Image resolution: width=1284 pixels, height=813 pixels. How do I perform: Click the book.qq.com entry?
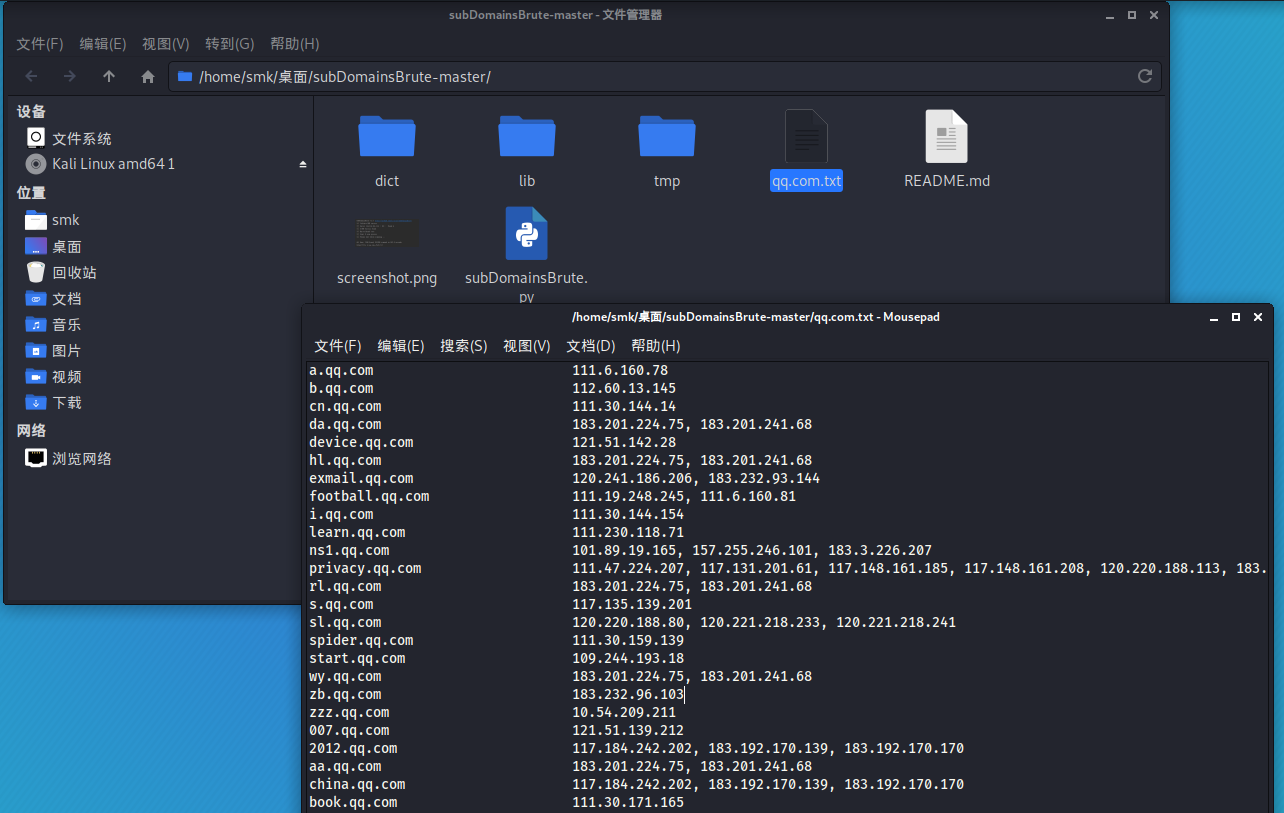(x=353, y=802)
